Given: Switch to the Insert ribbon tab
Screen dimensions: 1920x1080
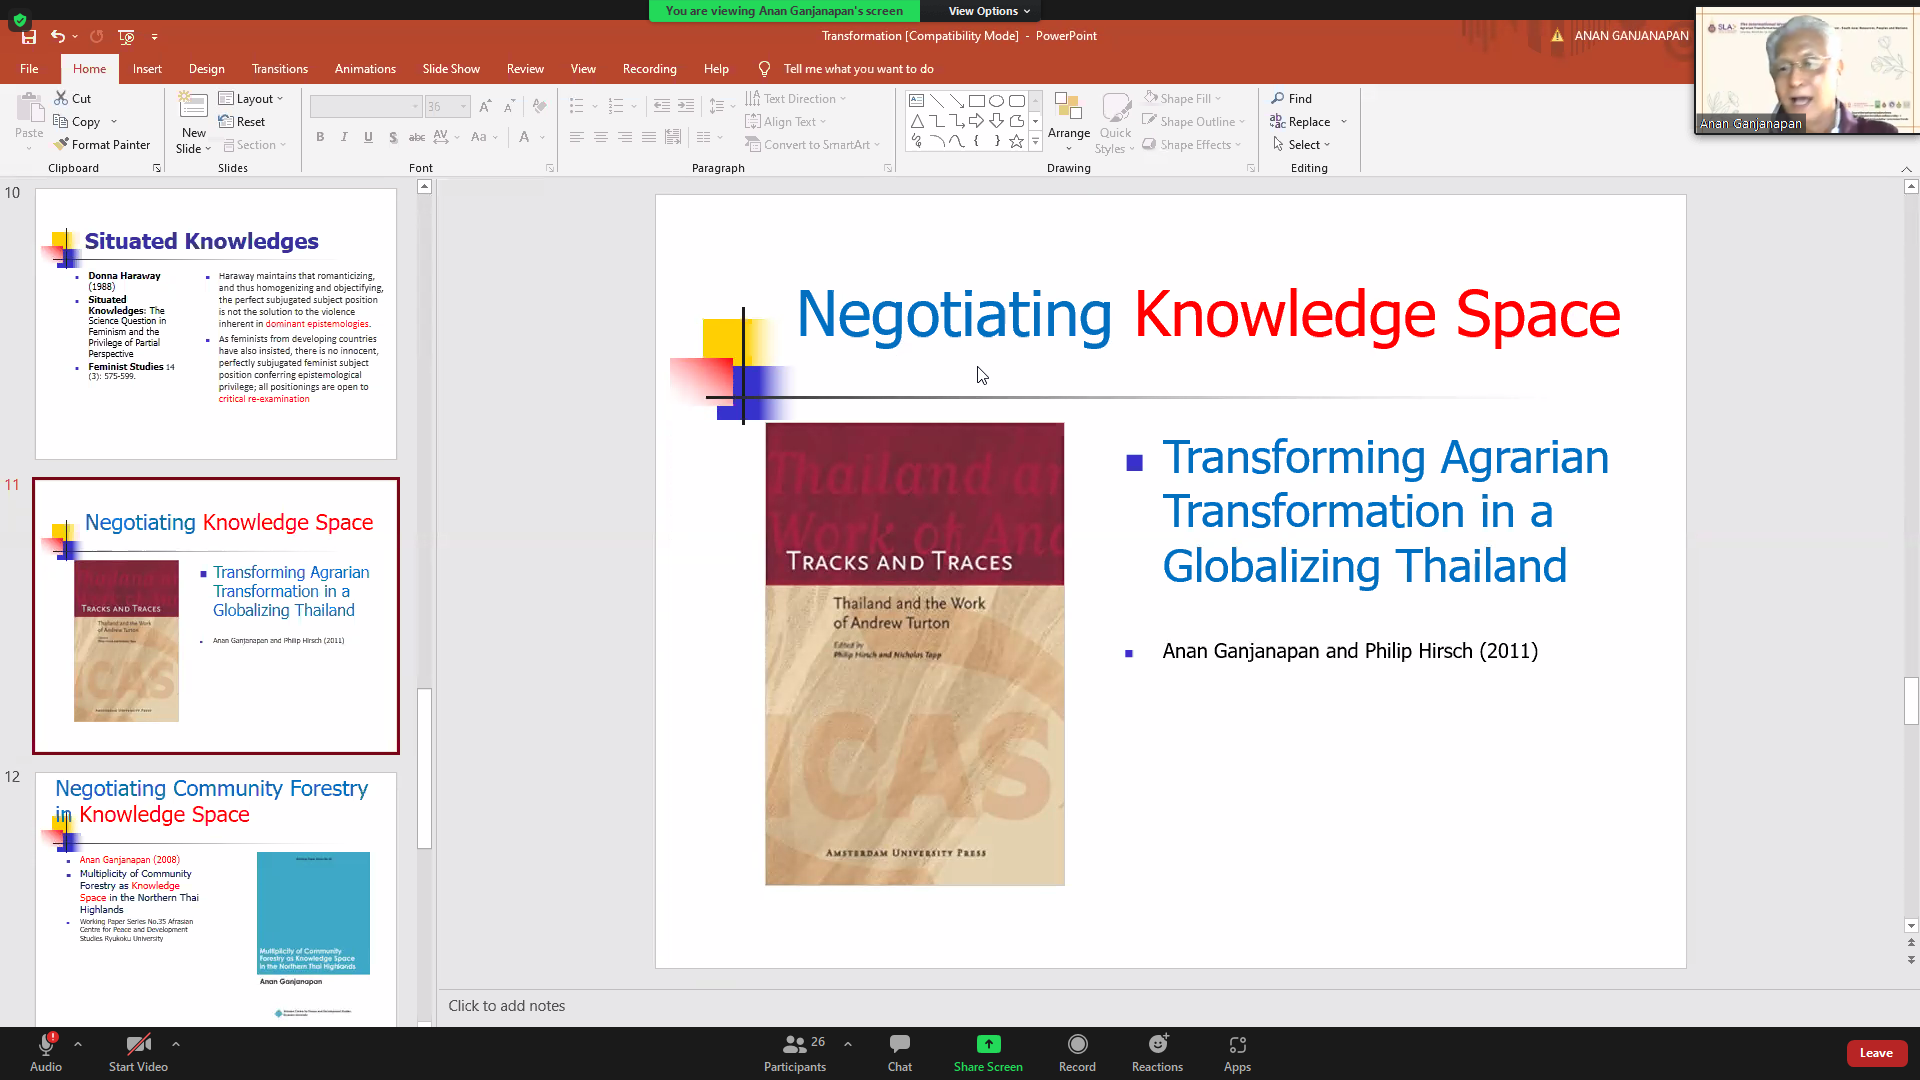Looking at the screenshot, I should tap(147, 69).
